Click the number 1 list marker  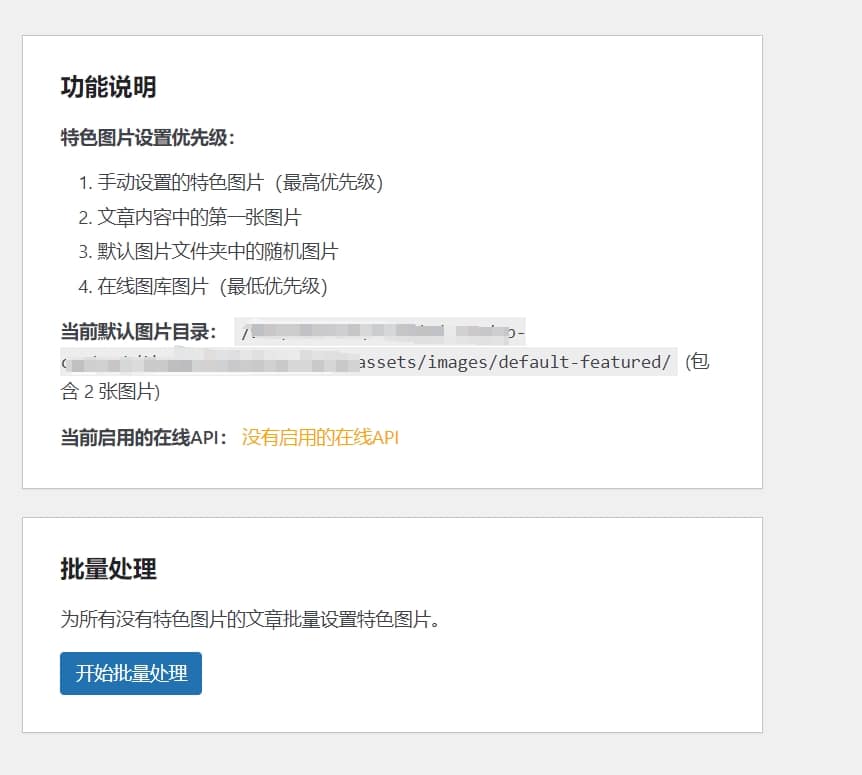click(84, 182)
